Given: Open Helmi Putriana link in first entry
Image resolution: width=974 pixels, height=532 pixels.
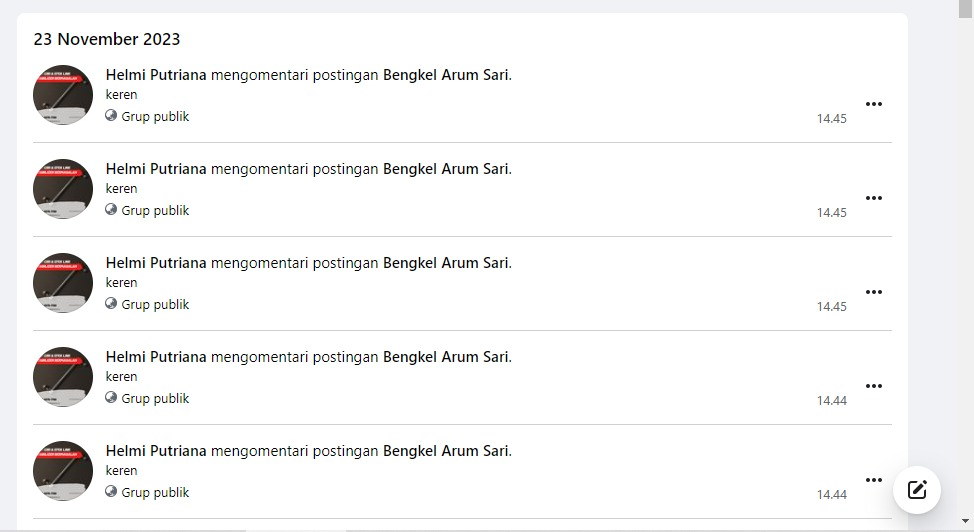Looking at the screenshot, I should click(156, 75).
